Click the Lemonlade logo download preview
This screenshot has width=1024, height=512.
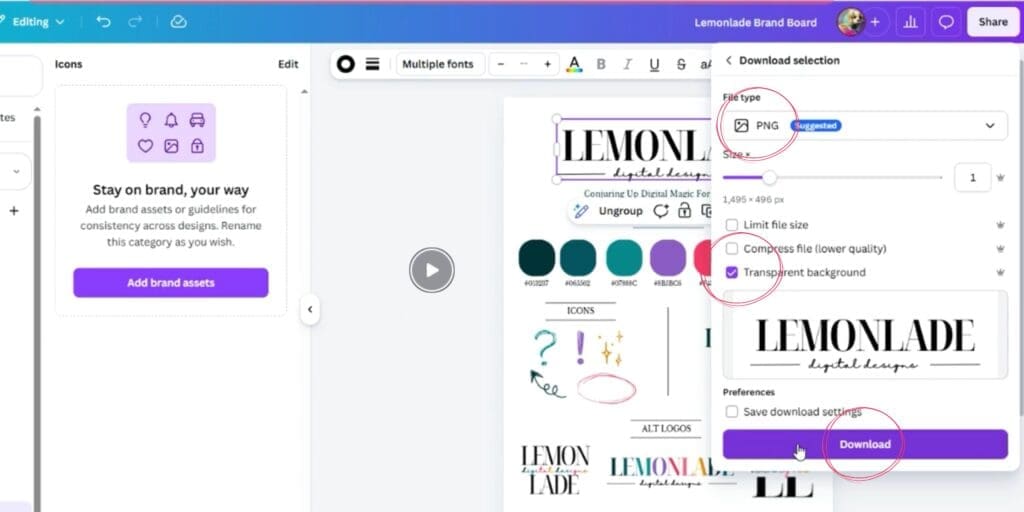click(865, 335)
